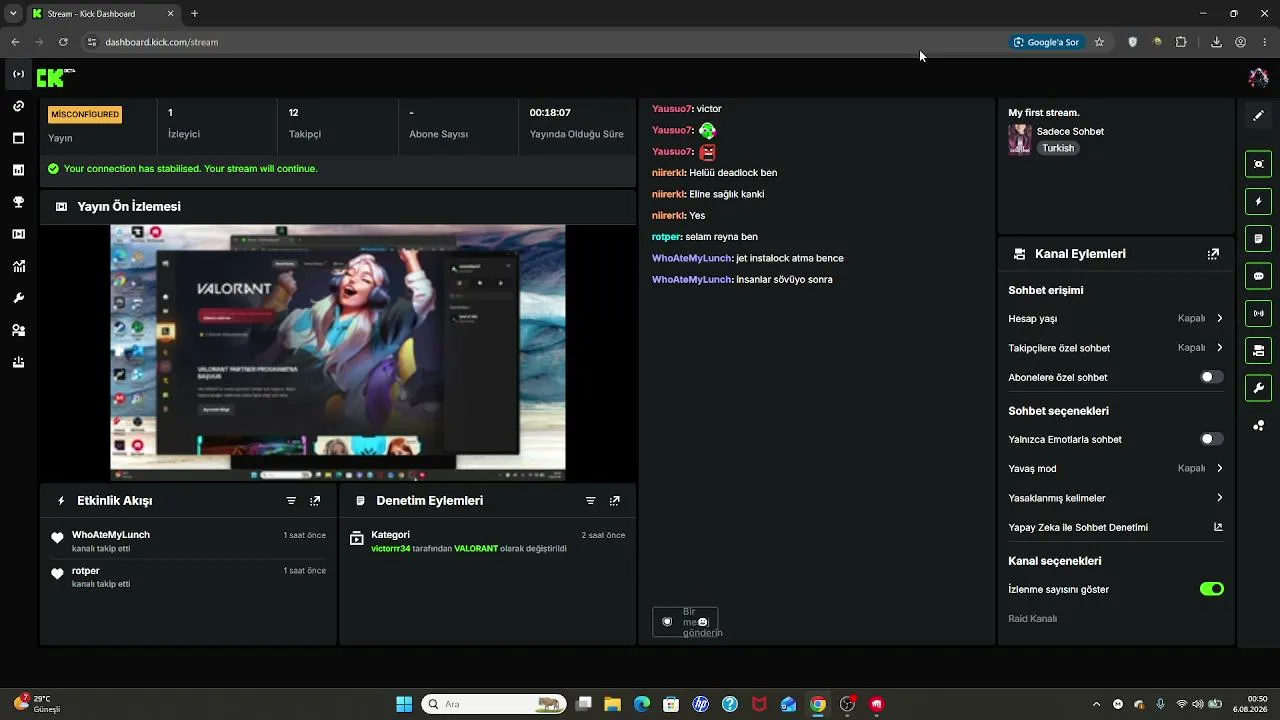
Task: Click the bar chart icon in left sidebar
Action: coord(18,170)
